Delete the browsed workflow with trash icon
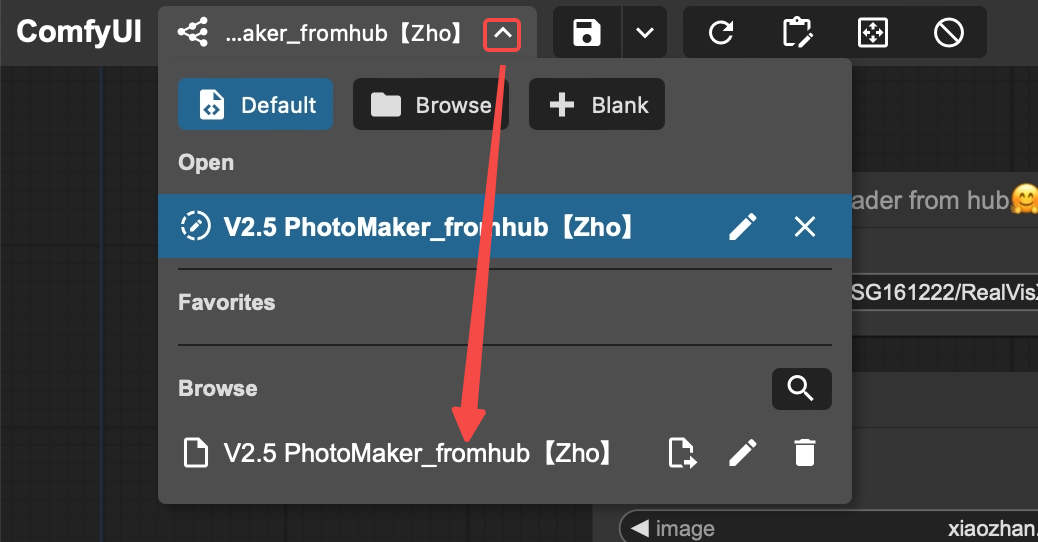 (804, 453)
